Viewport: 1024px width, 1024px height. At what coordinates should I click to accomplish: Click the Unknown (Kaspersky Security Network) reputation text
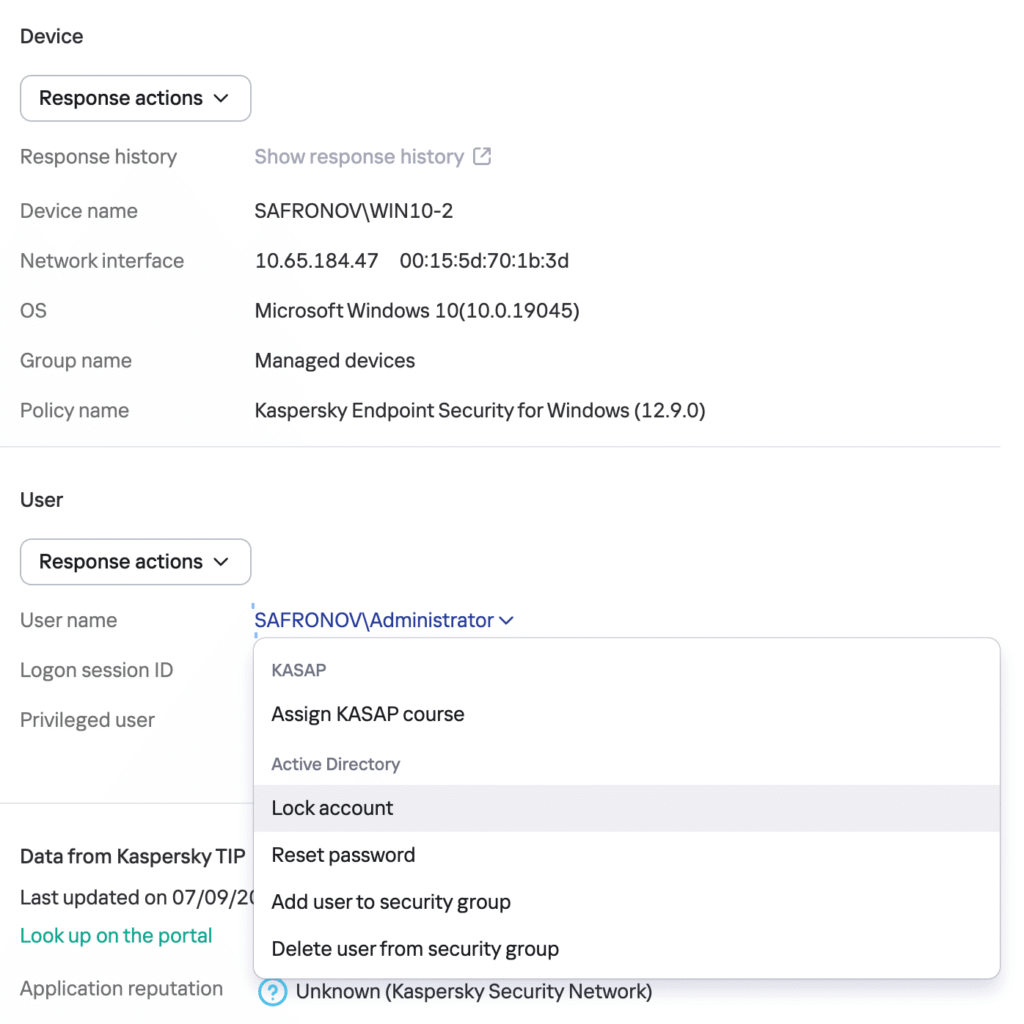474,992
